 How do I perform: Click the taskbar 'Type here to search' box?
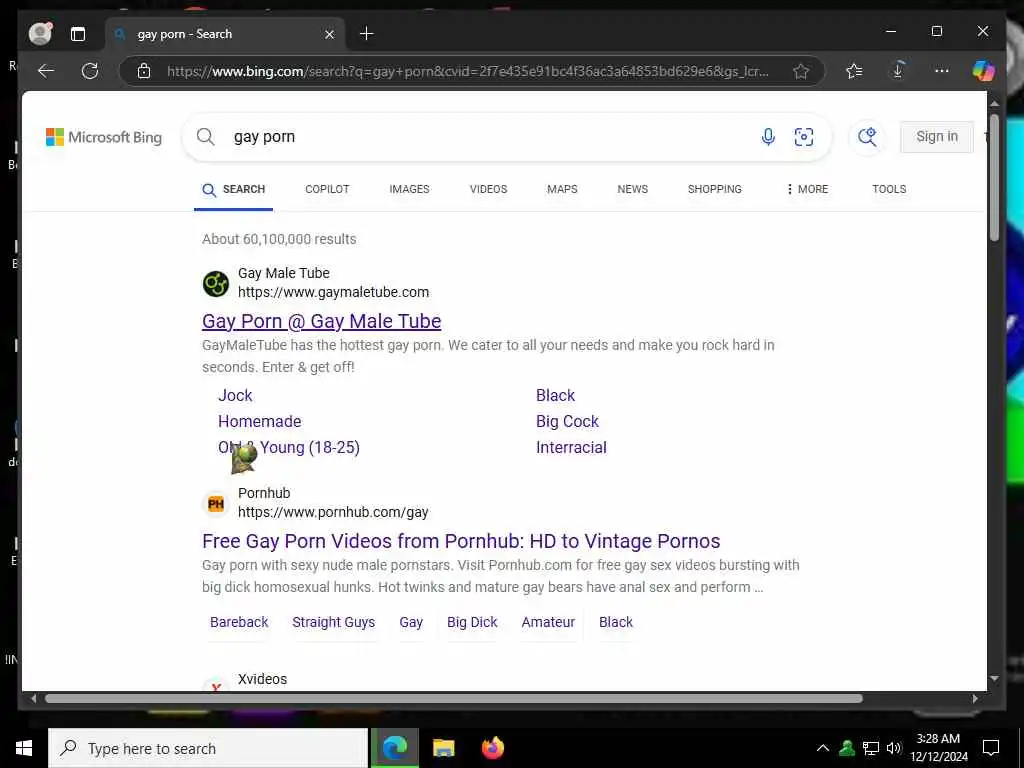pyautogui.click(x=208, y=748)
